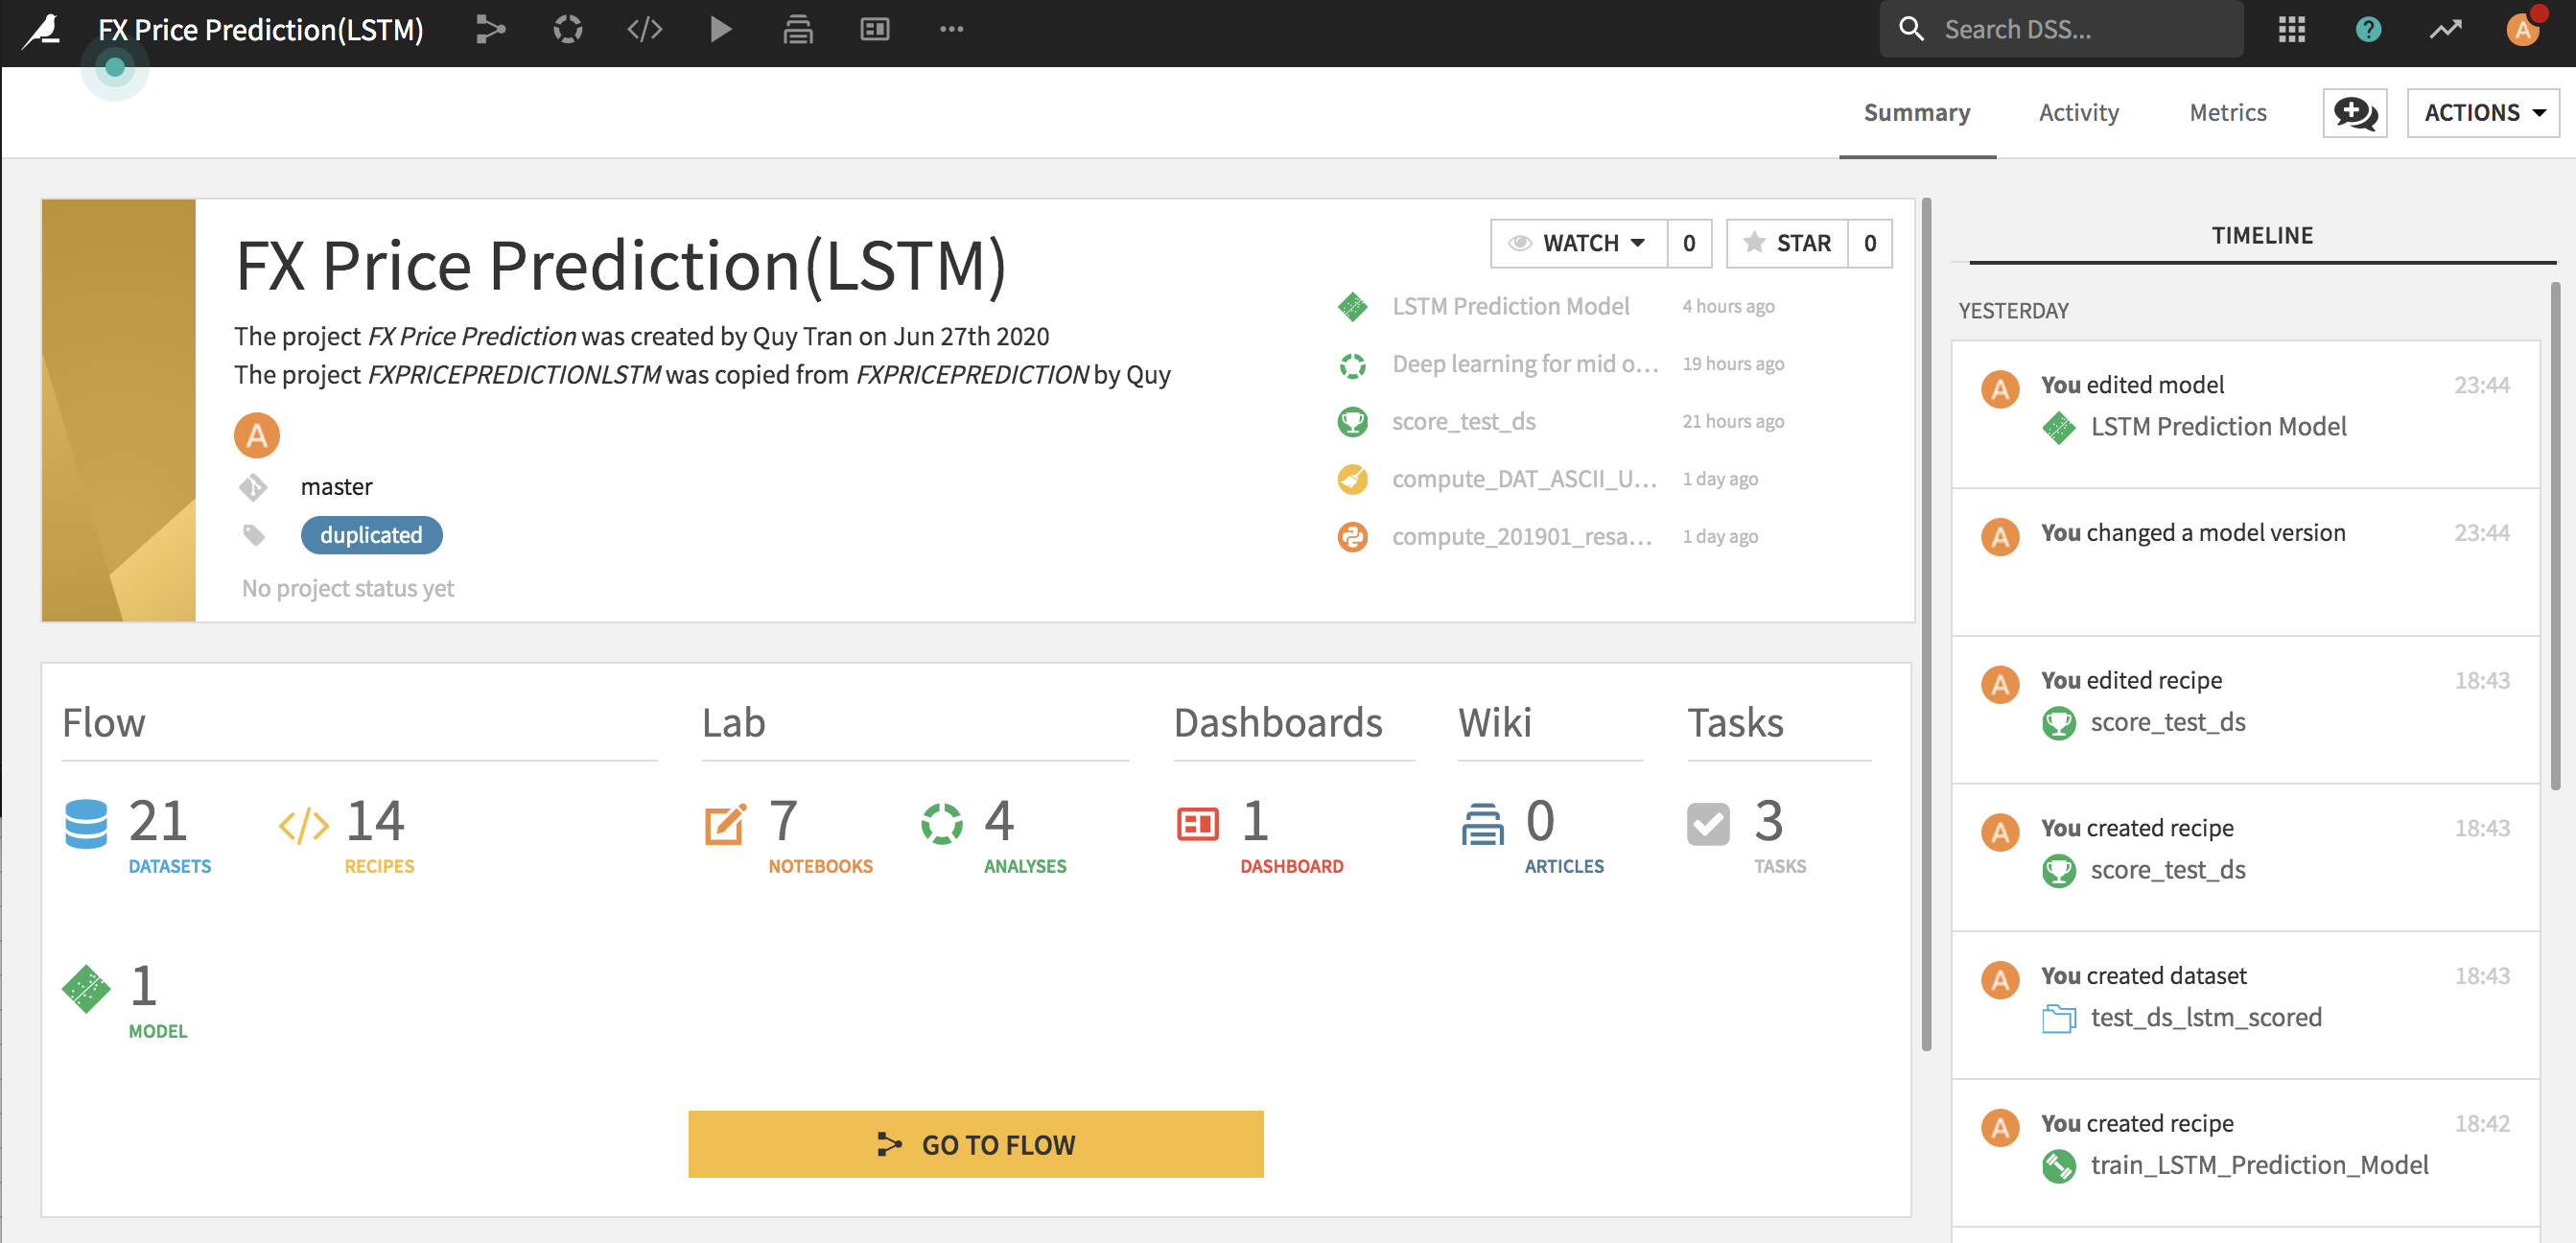The height and width of the screenshot is (1243, 2576).
Task: Toggle the Watch eye button
Action: click(x=1520, y=243)
